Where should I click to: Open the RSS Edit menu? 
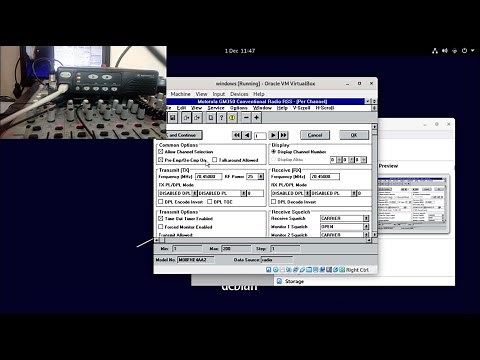[181, 108]
